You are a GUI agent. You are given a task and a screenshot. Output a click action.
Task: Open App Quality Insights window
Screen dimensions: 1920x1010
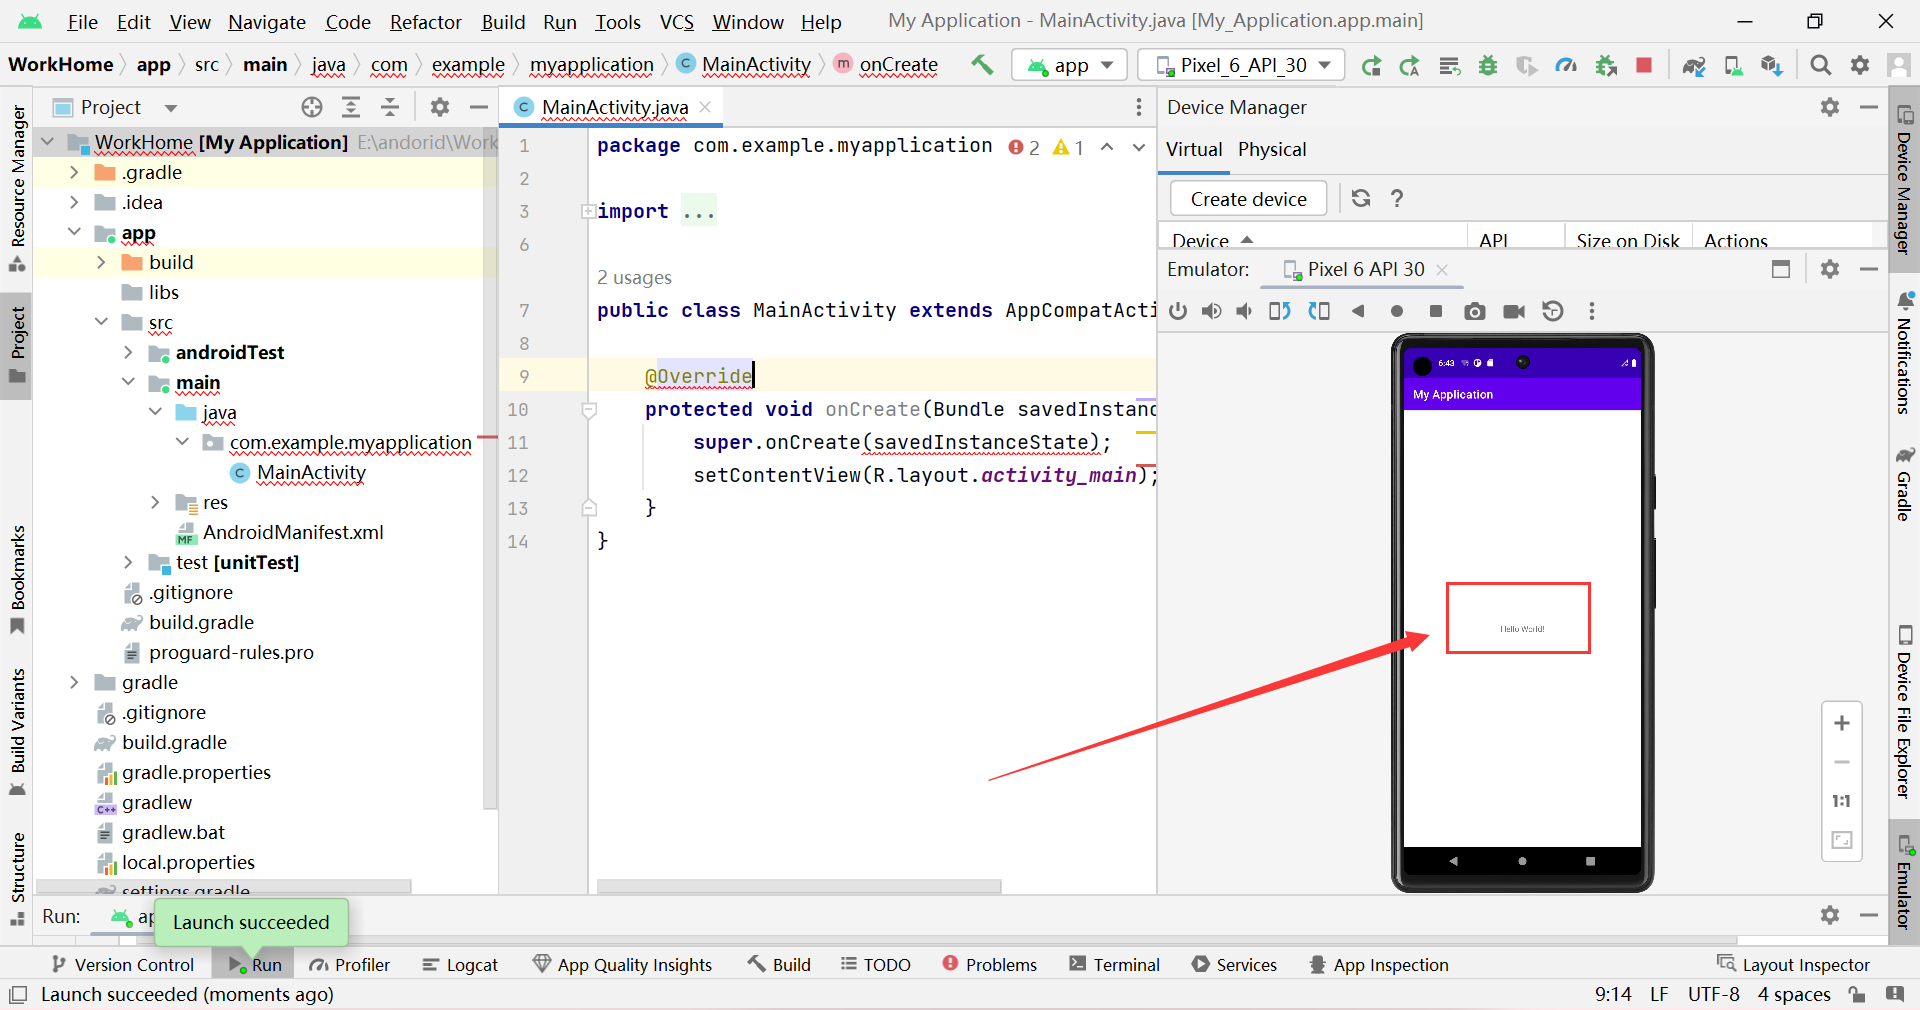coord(623,964)
